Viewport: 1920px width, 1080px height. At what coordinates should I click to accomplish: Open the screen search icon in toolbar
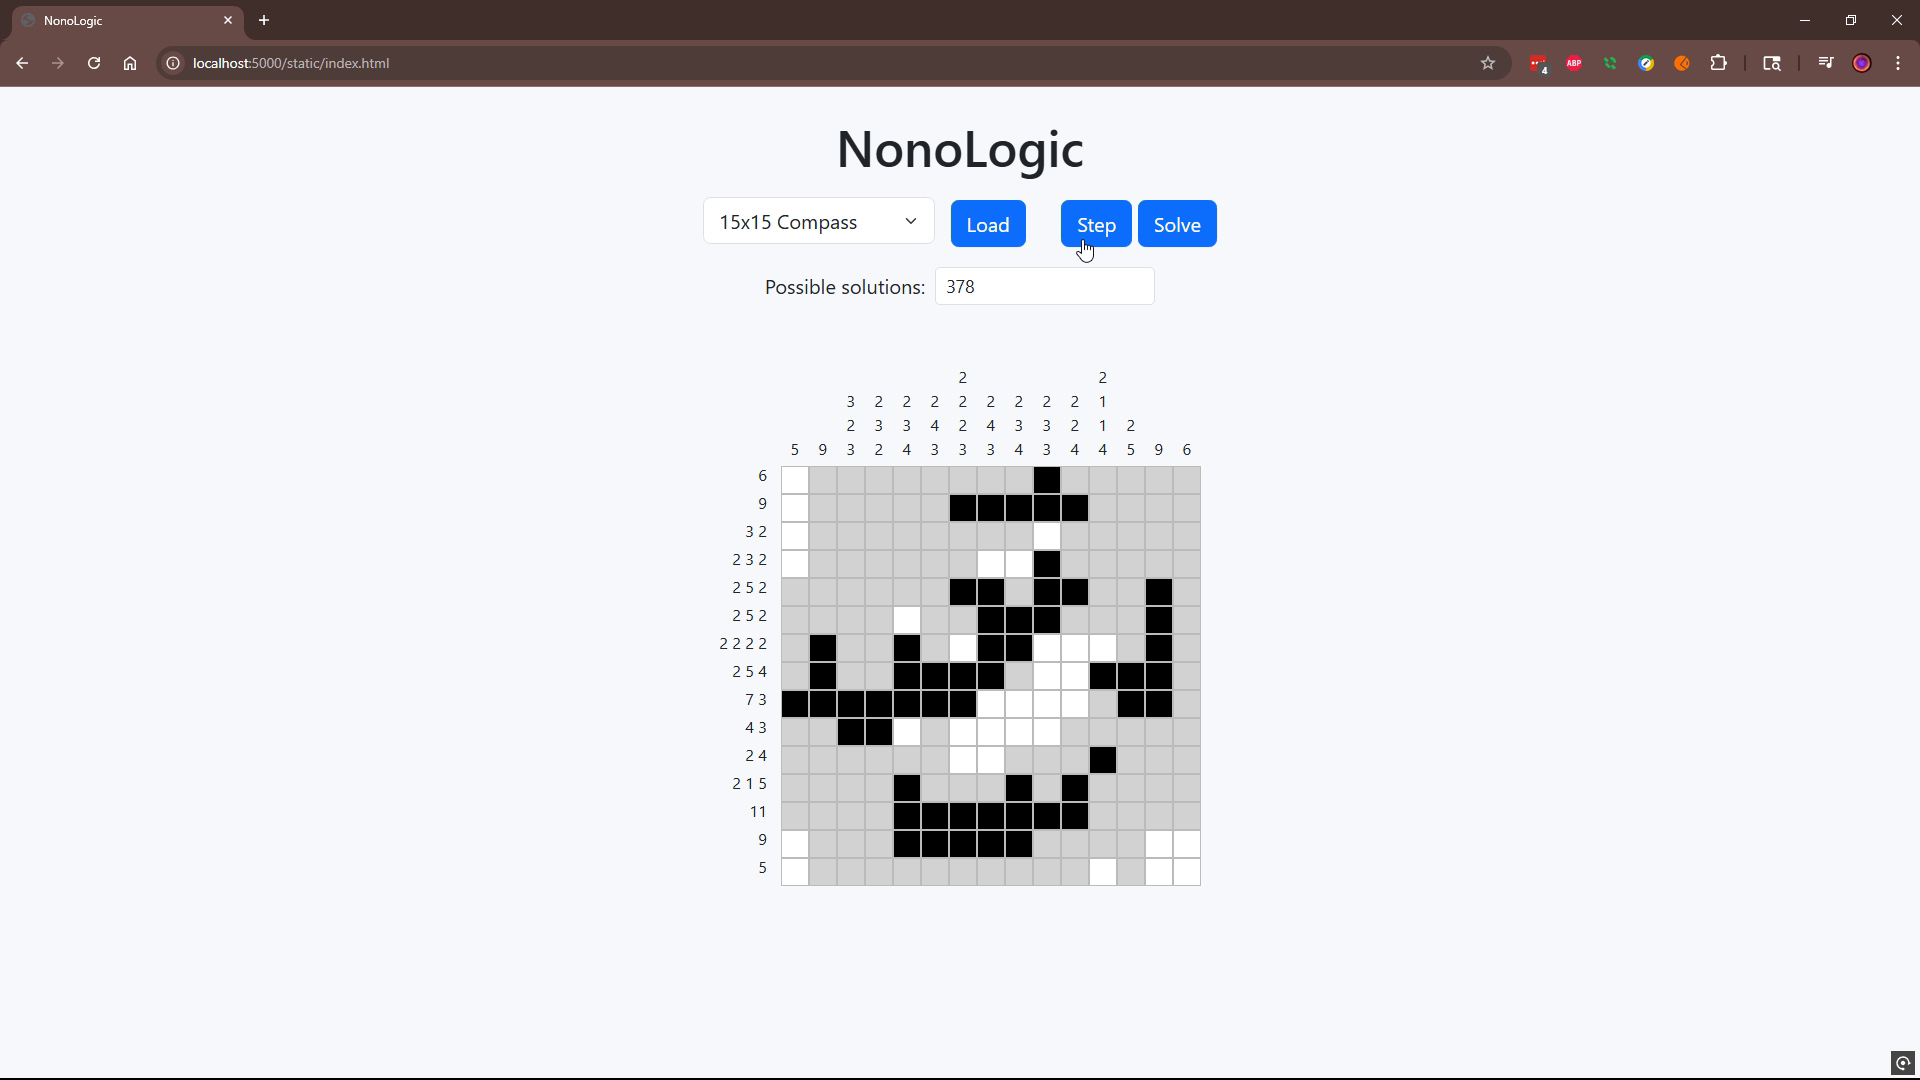pyautogui.click(x=1772, y=63)
